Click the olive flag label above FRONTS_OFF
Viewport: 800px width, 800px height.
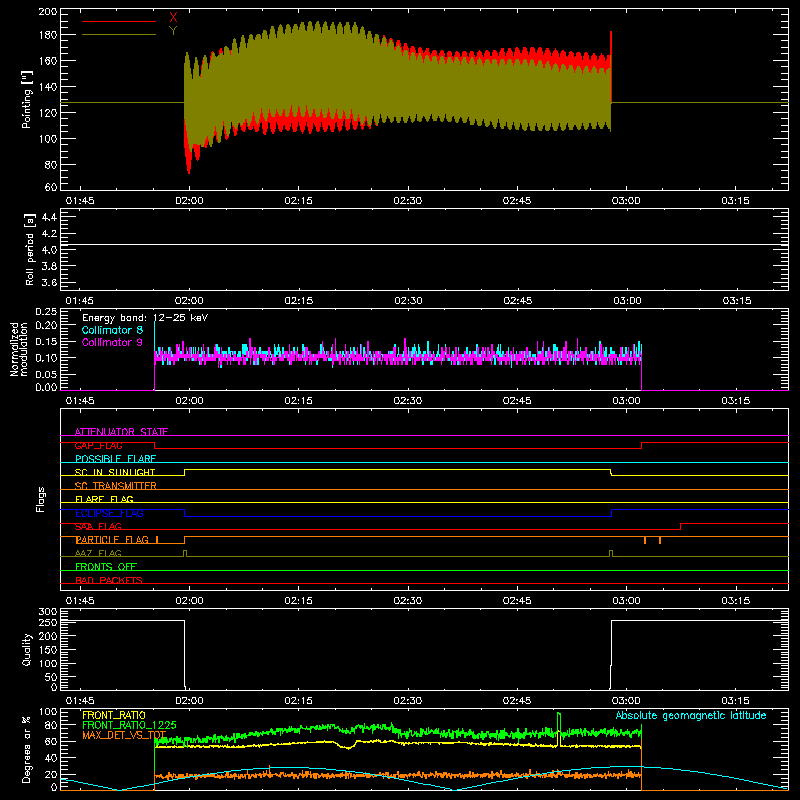[98, 553]
